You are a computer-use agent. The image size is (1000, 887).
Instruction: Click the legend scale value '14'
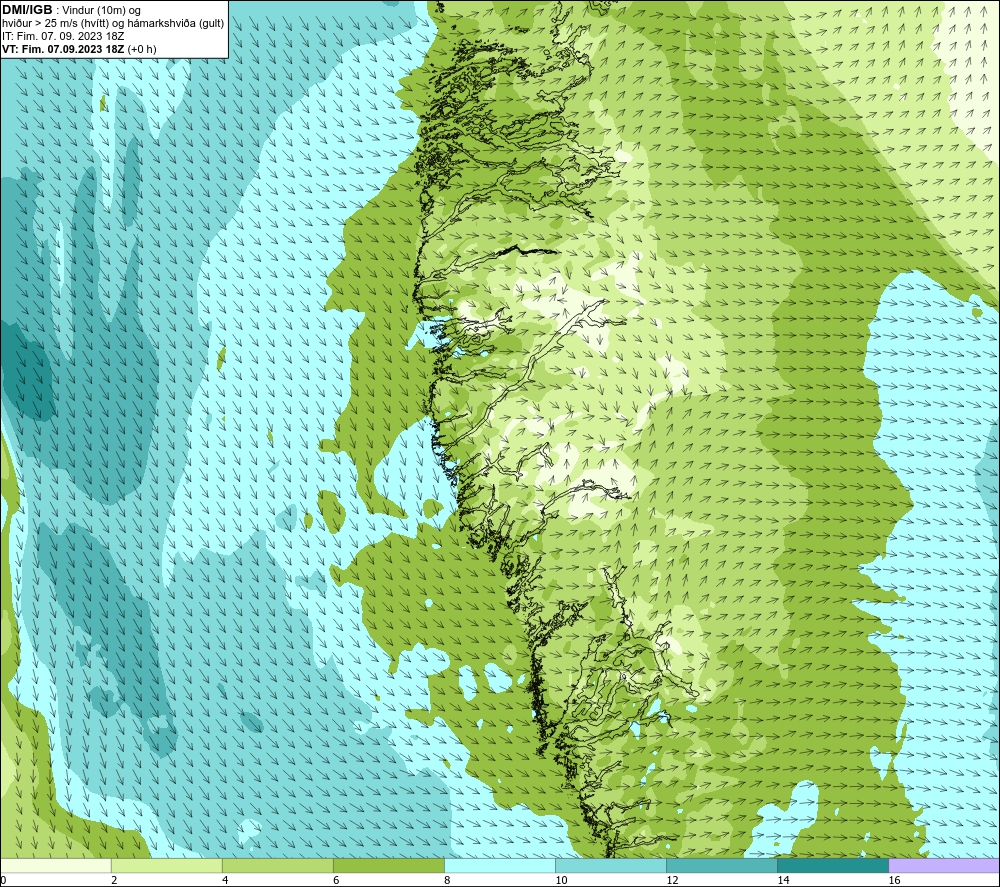coord(783,880)
